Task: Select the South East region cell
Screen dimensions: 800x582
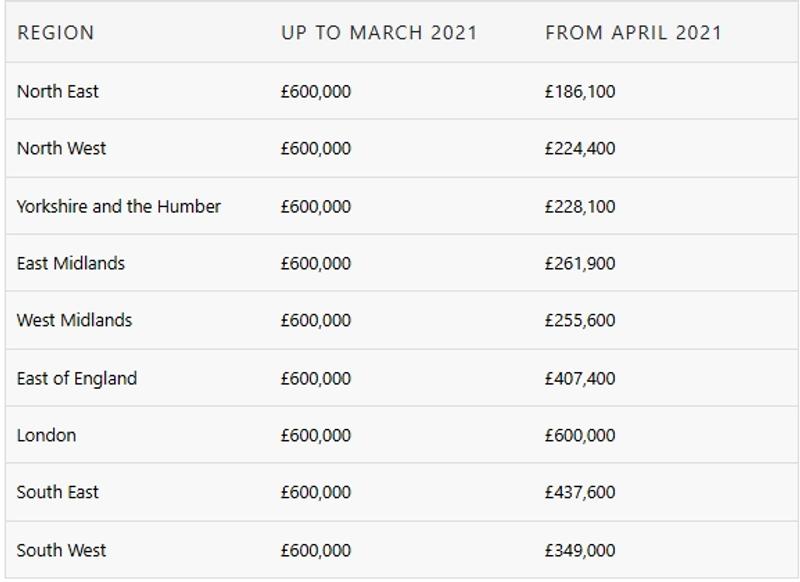Action: (58, 492)
